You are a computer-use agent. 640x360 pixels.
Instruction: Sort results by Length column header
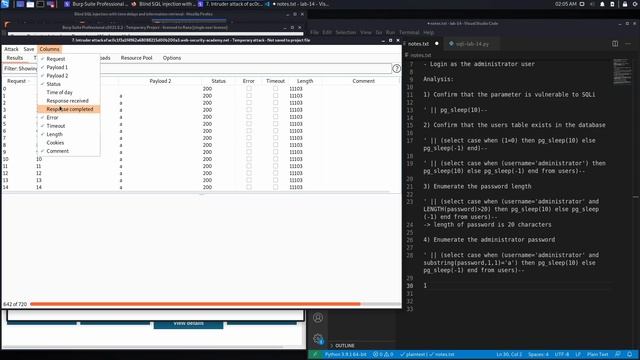tap(305, 81)
